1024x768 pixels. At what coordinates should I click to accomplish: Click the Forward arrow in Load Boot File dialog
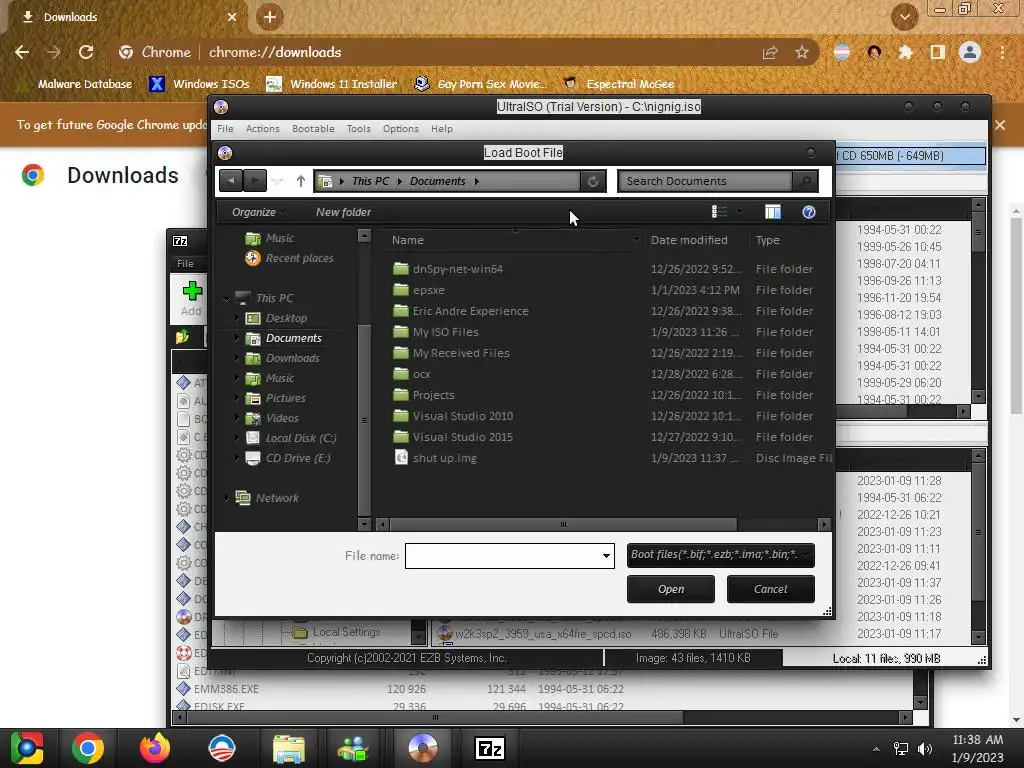tap(255, 181)
